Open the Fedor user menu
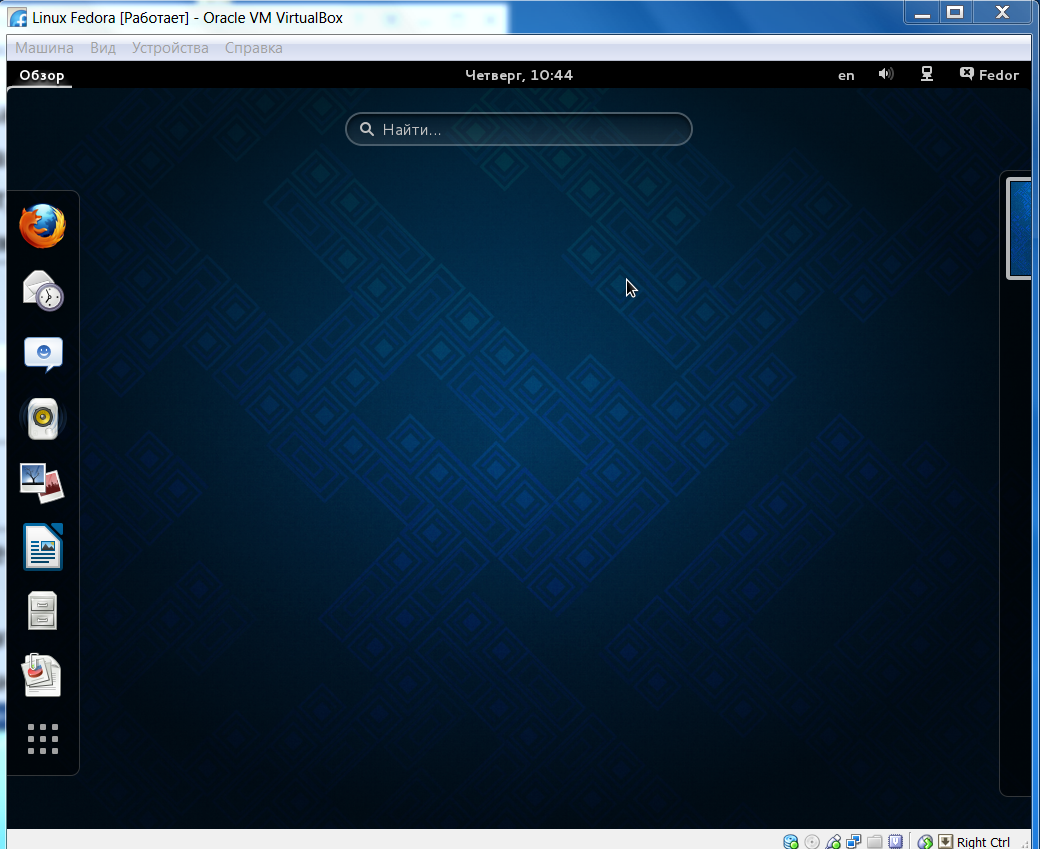This screenshot has height=849, width=1040. point(989,75)
